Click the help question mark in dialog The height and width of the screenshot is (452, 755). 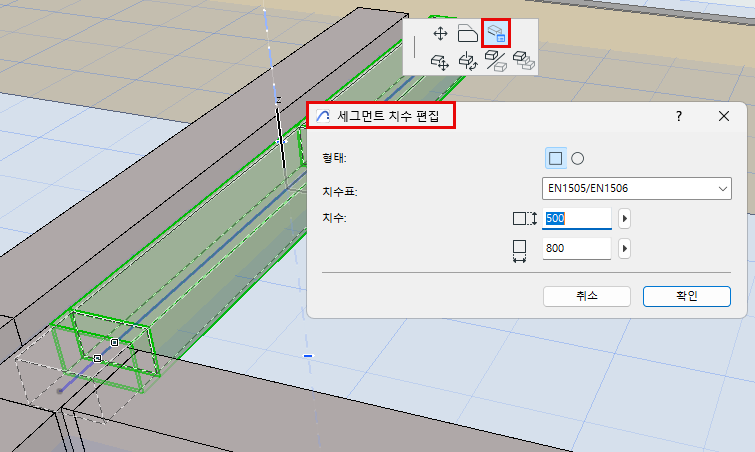(x=679, y=116)
